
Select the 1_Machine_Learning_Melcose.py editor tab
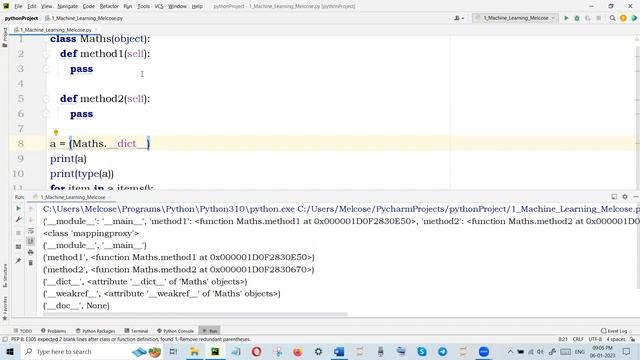pyautogui.click(x=56, y=30)
